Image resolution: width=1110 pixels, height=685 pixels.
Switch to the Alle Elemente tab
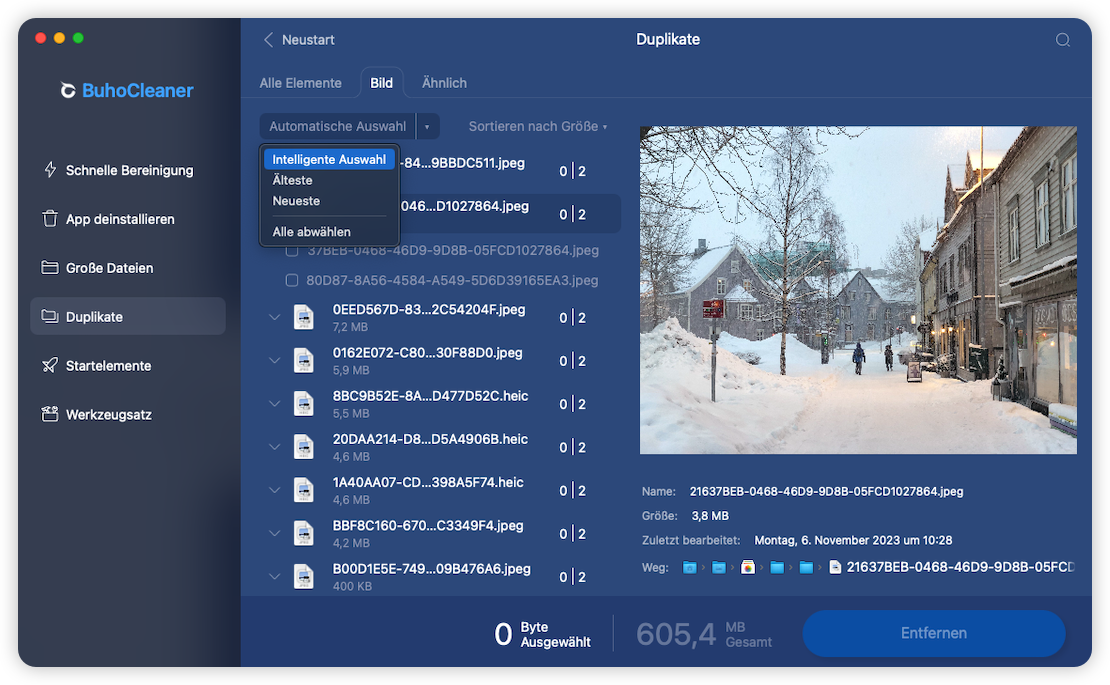300,83
